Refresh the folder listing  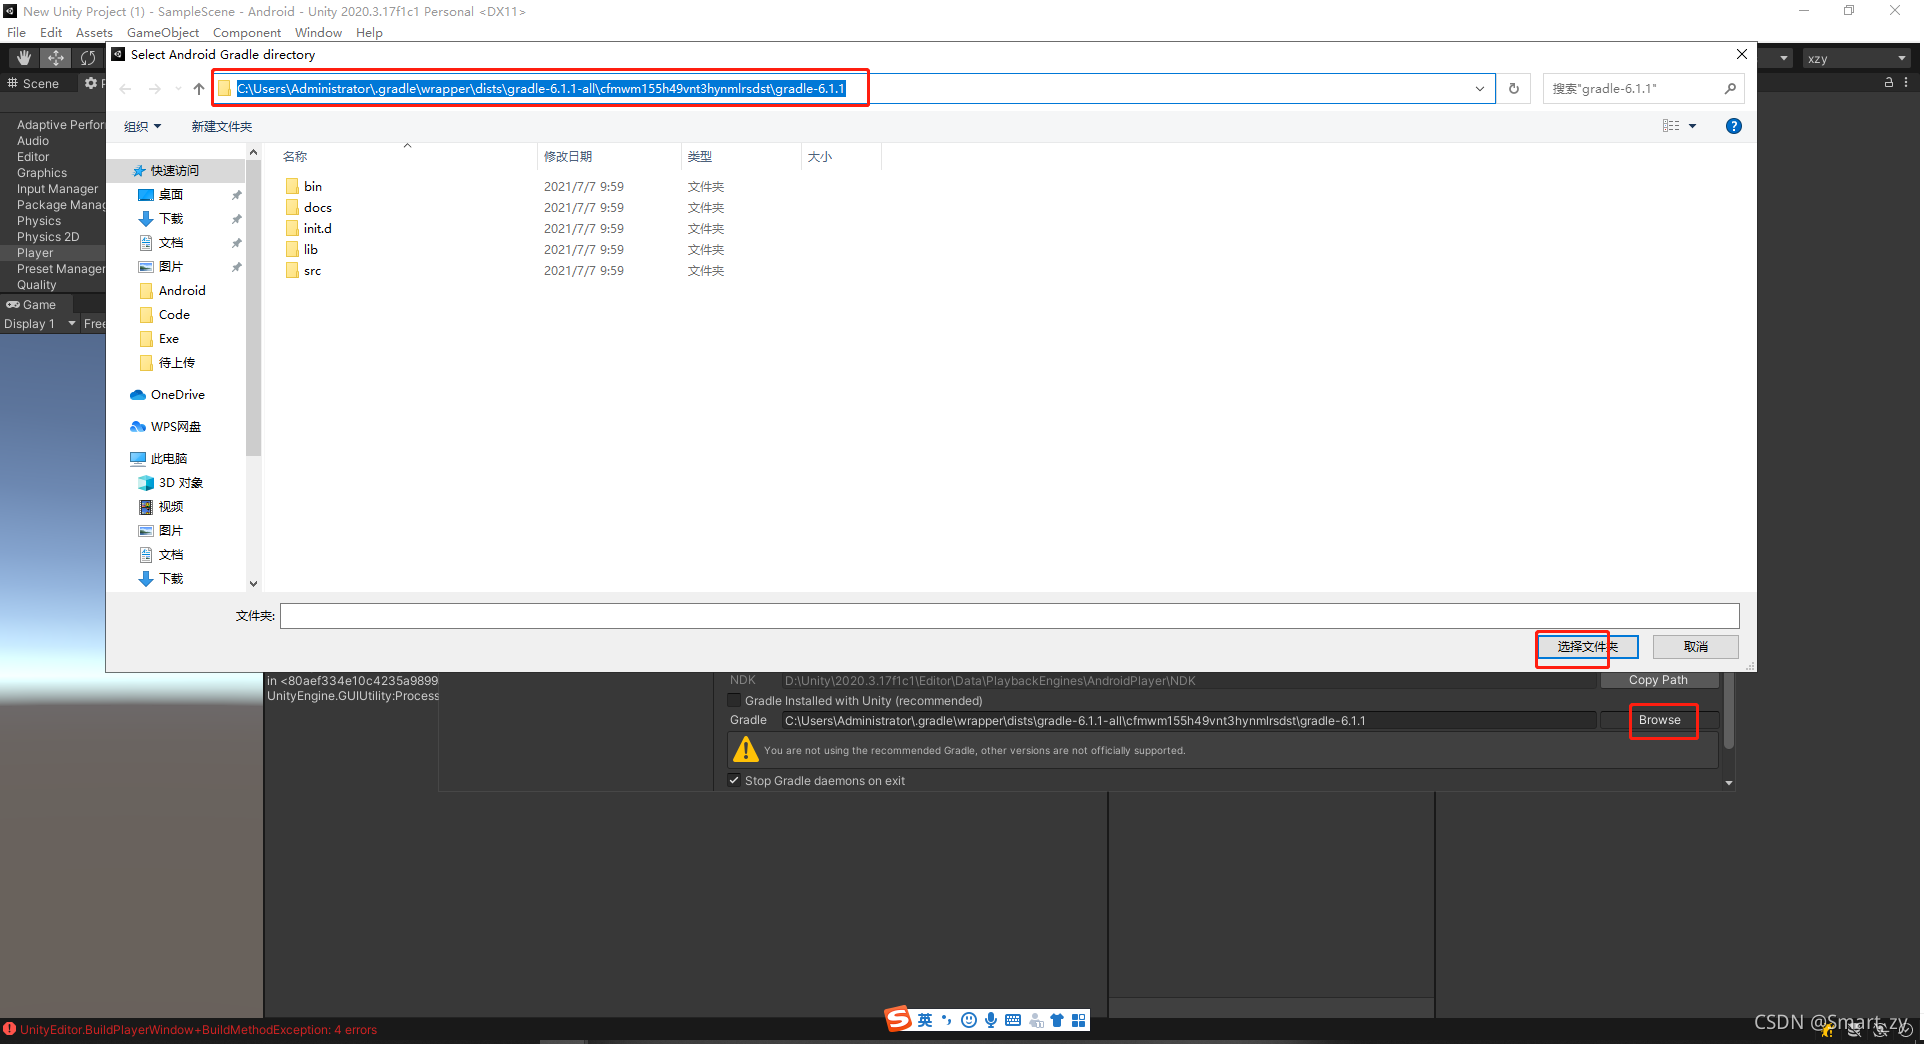pyautogui.click(x=1514, y=89)
